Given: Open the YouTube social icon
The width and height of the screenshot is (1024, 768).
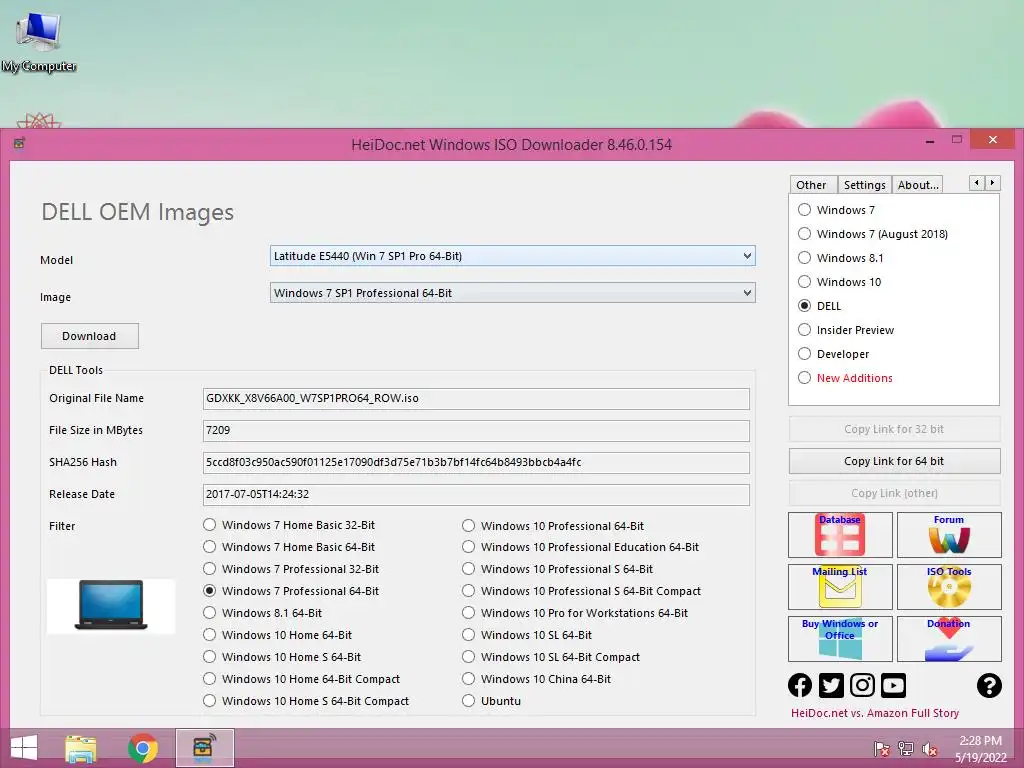Looking at the screenshot, I should pos(893,685).
